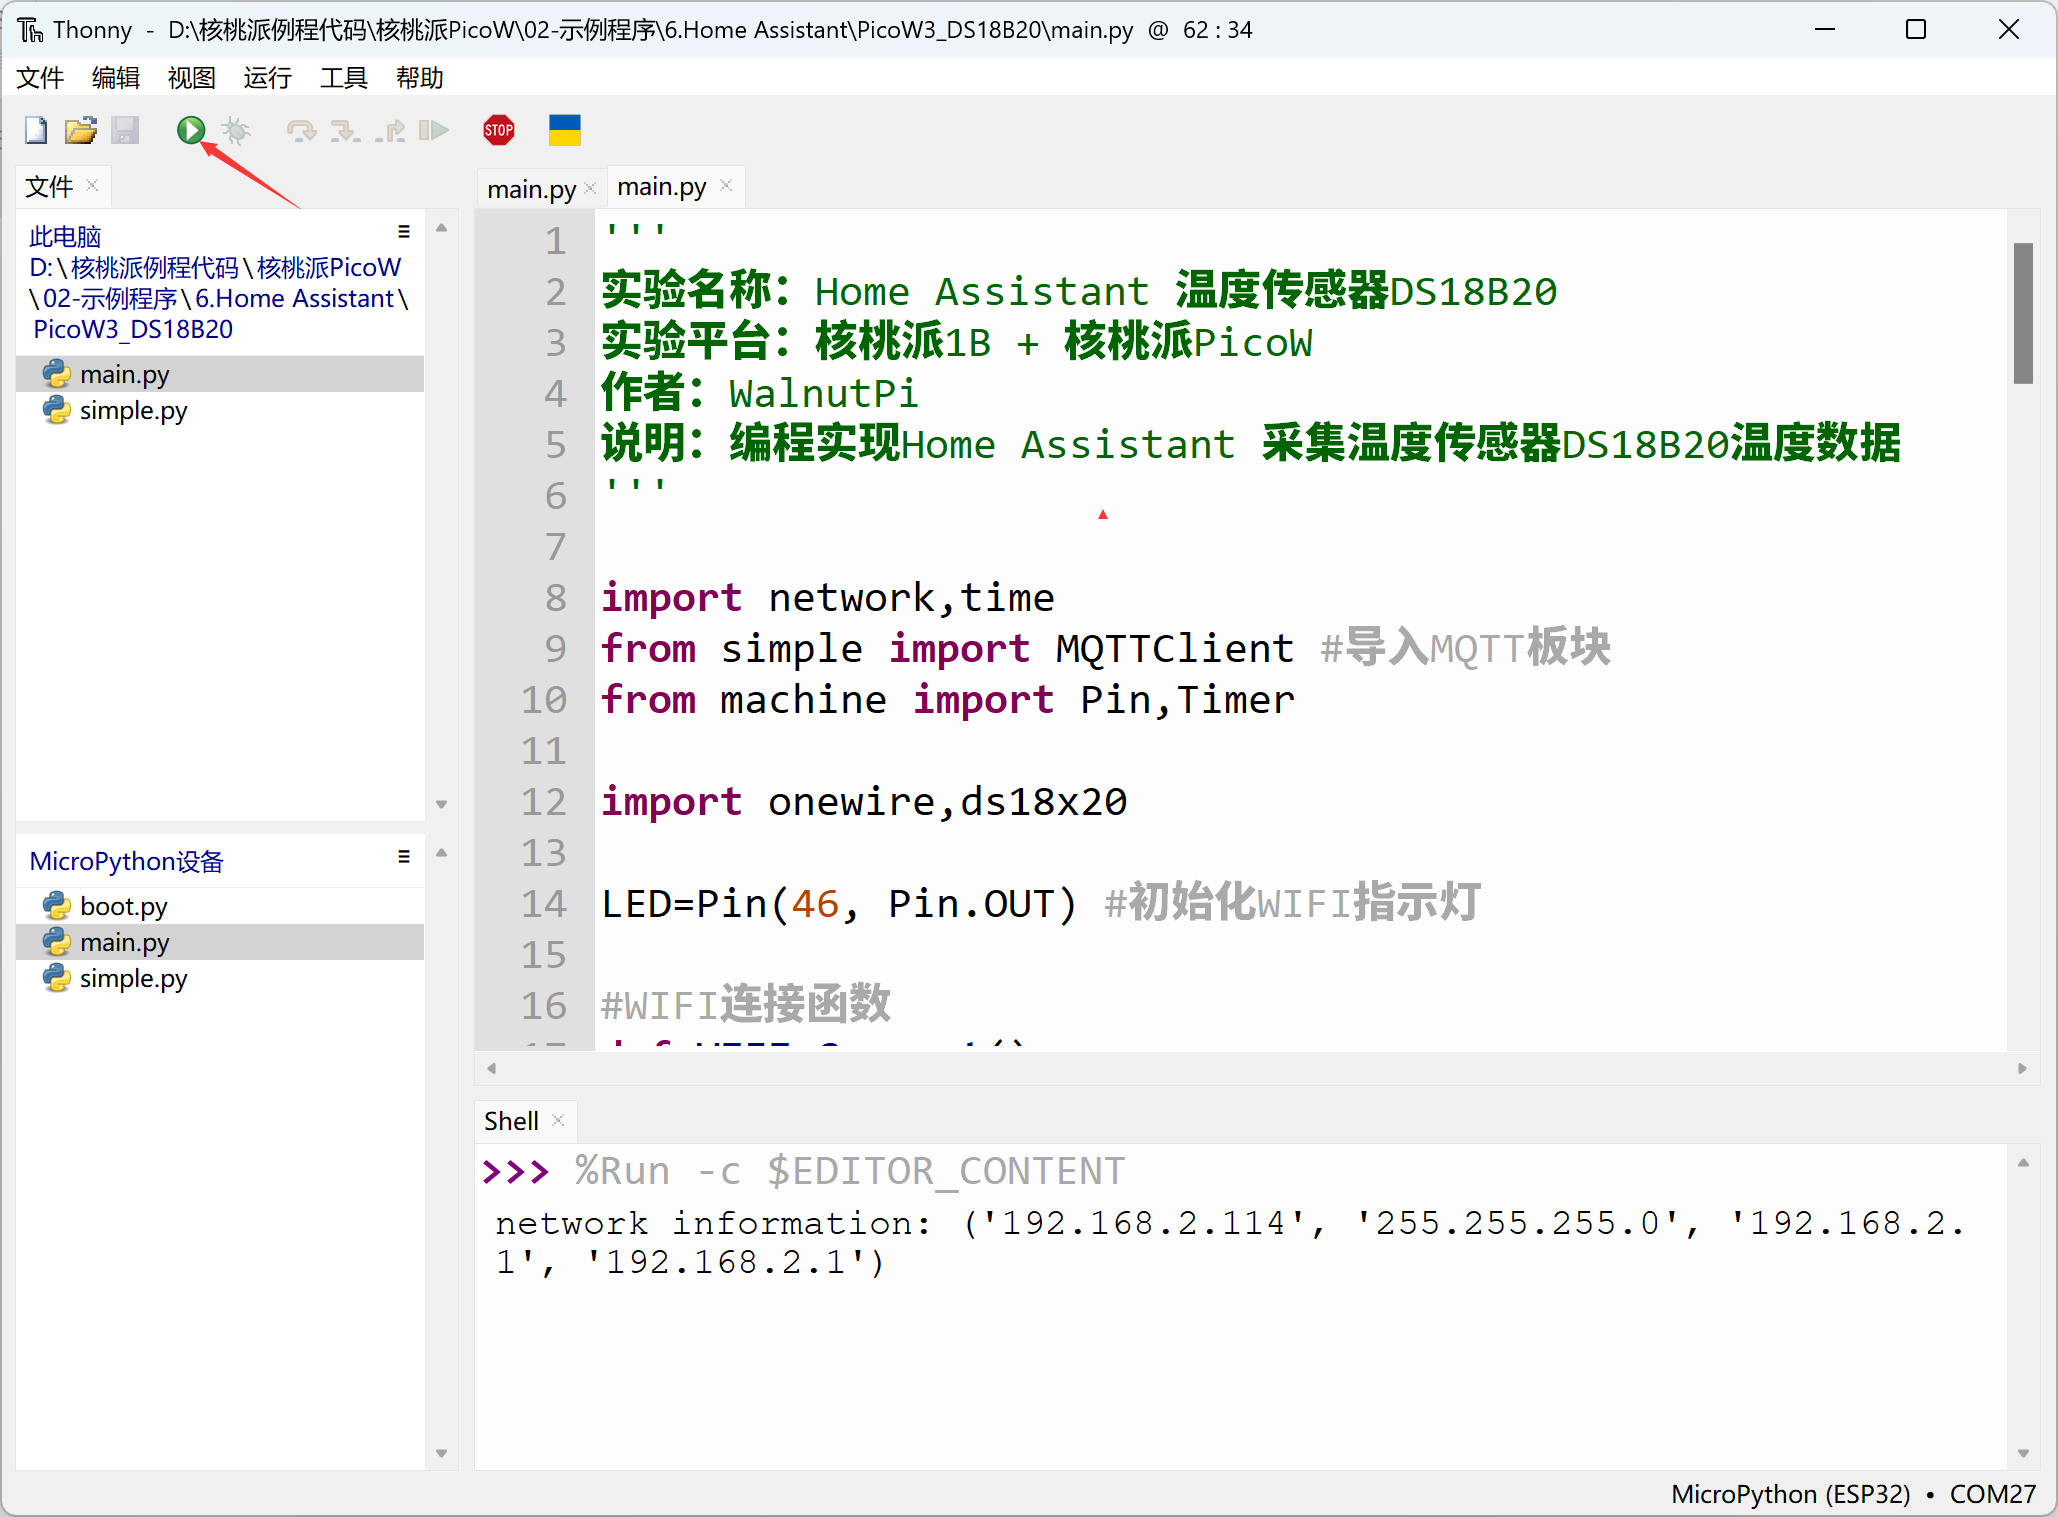Open the 工具 menu
Screen dimensions: 2058x1517
pyautogui.click(x=344, y=78)
